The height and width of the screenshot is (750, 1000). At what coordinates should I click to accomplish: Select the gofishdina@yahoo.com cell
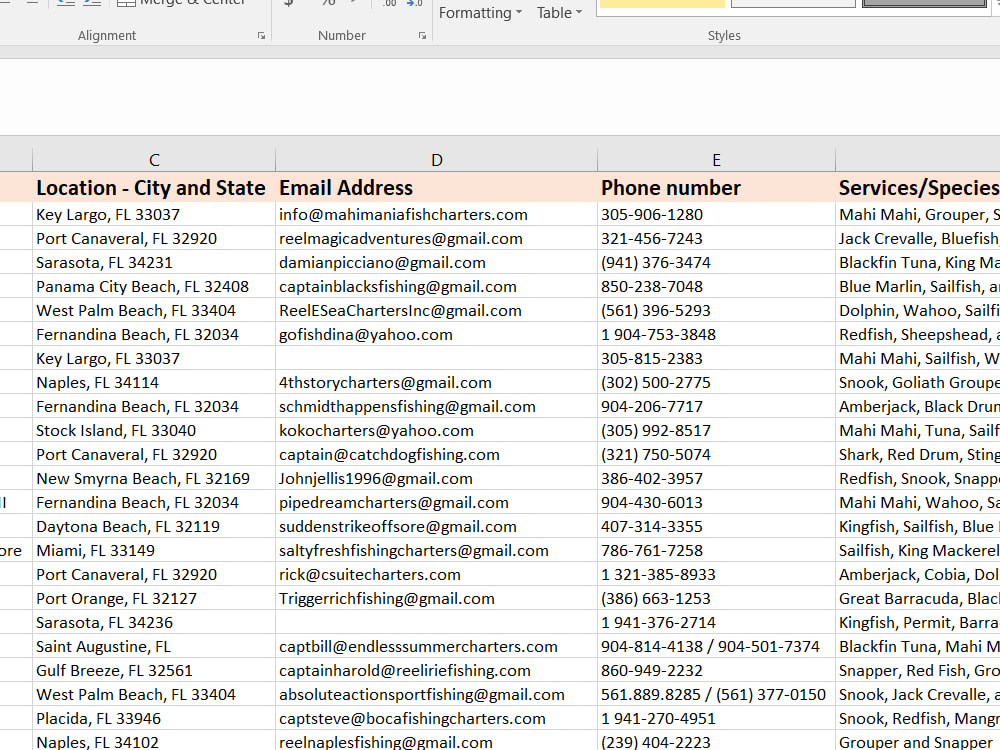436,335
